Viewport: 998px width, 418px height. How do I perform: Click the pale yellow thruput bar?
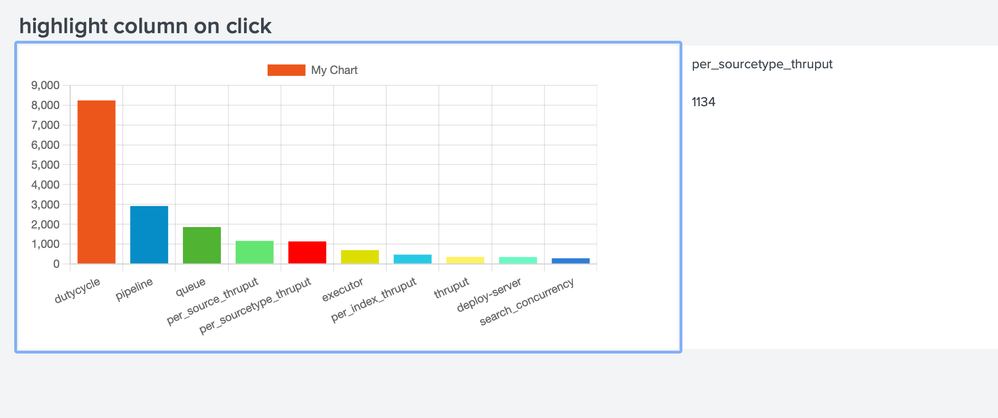pos(465,260)
